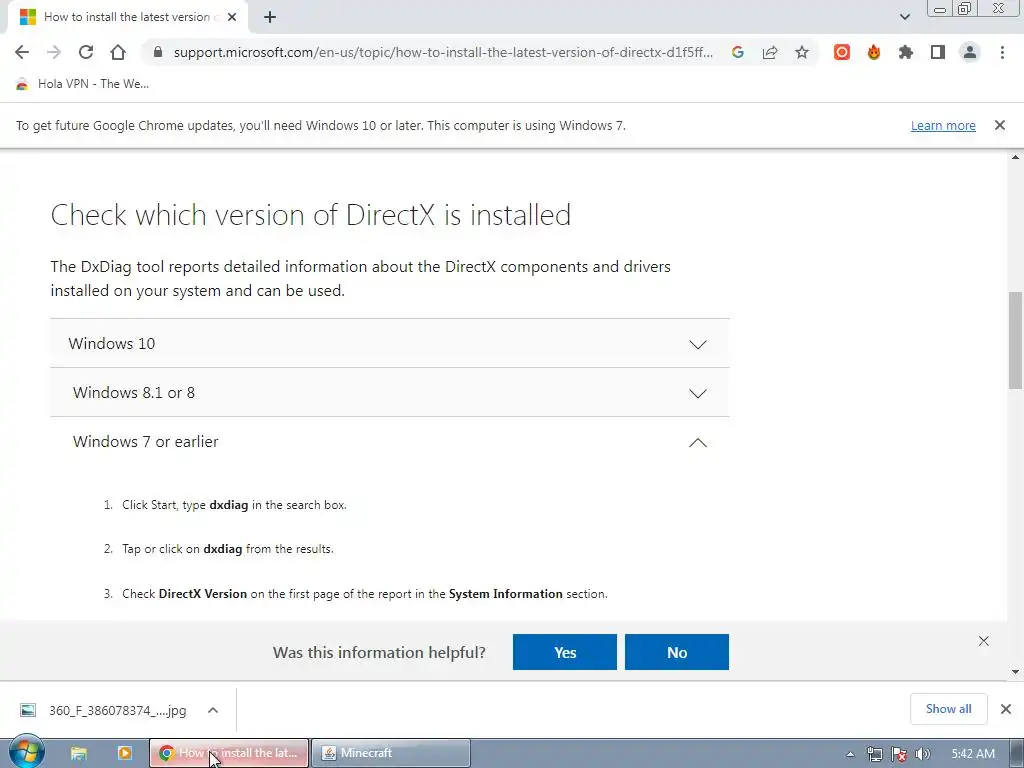
Task: Select the DirectX support browser tab
Action: point(127,17)
